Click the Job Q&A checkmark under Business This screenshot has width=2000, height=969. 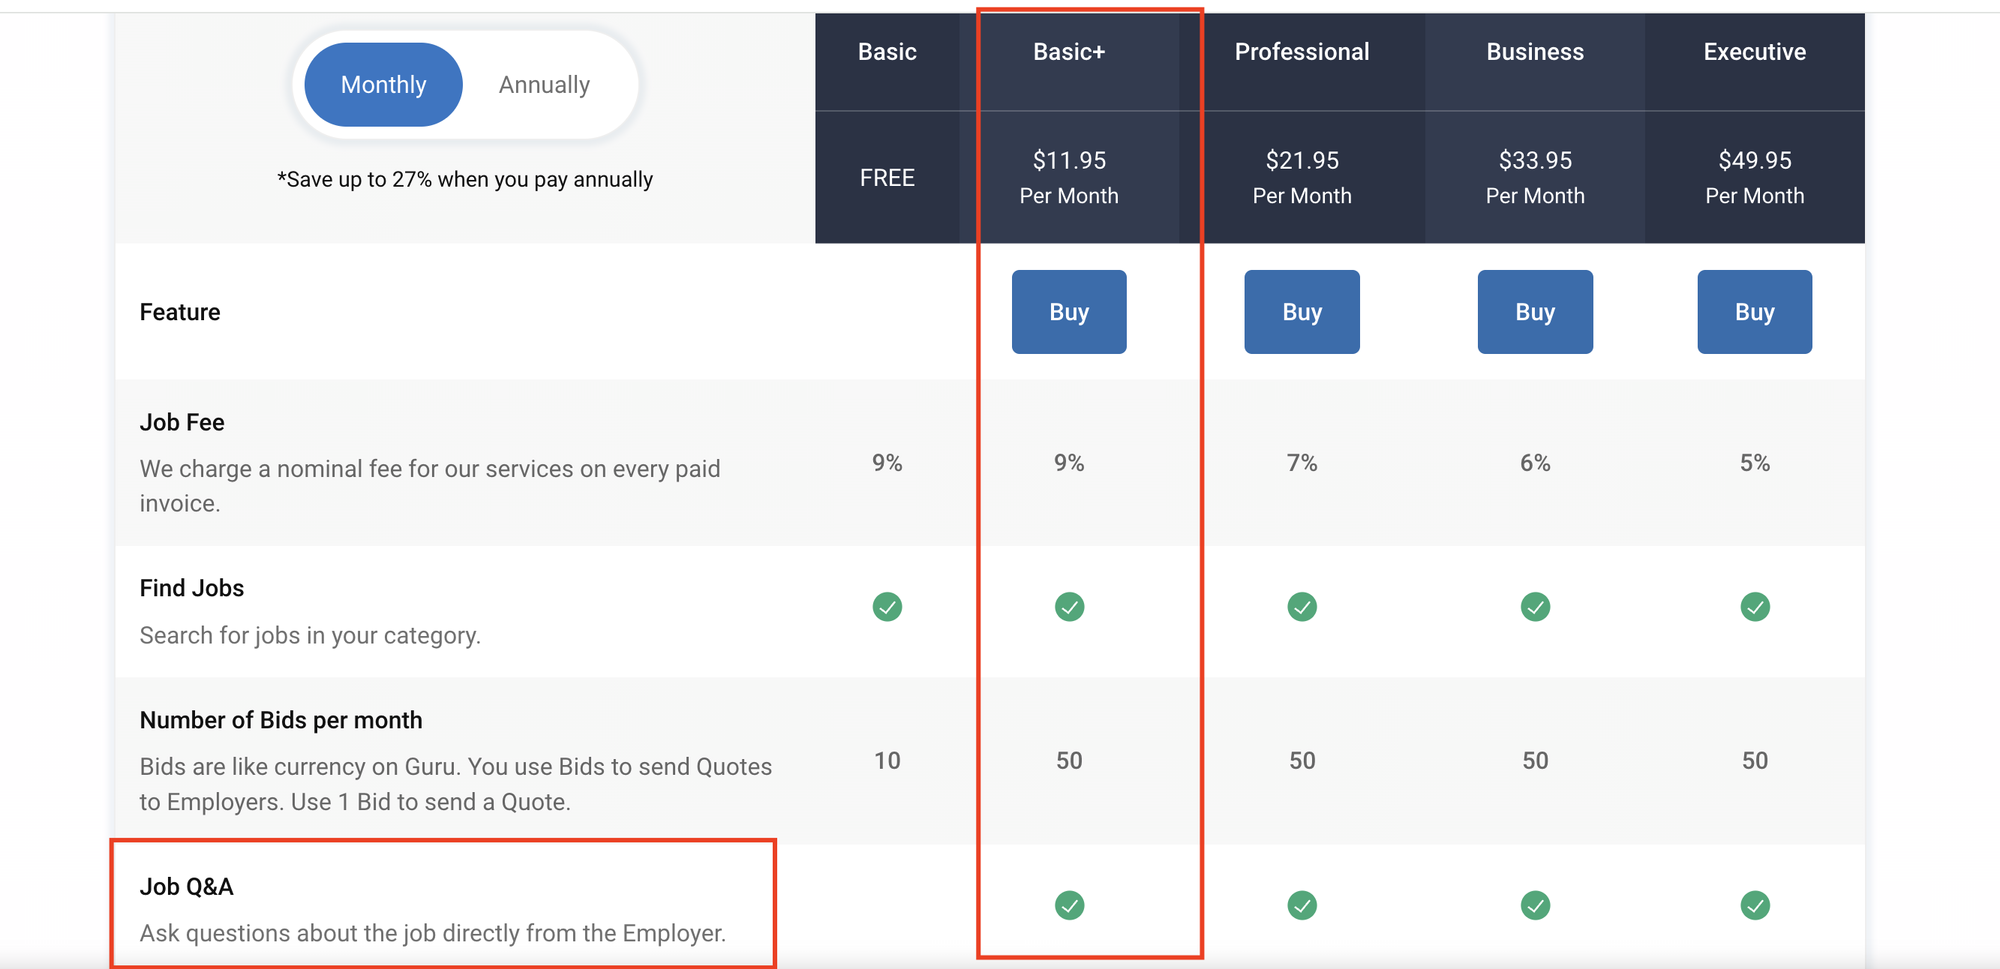pos(1535,905)
